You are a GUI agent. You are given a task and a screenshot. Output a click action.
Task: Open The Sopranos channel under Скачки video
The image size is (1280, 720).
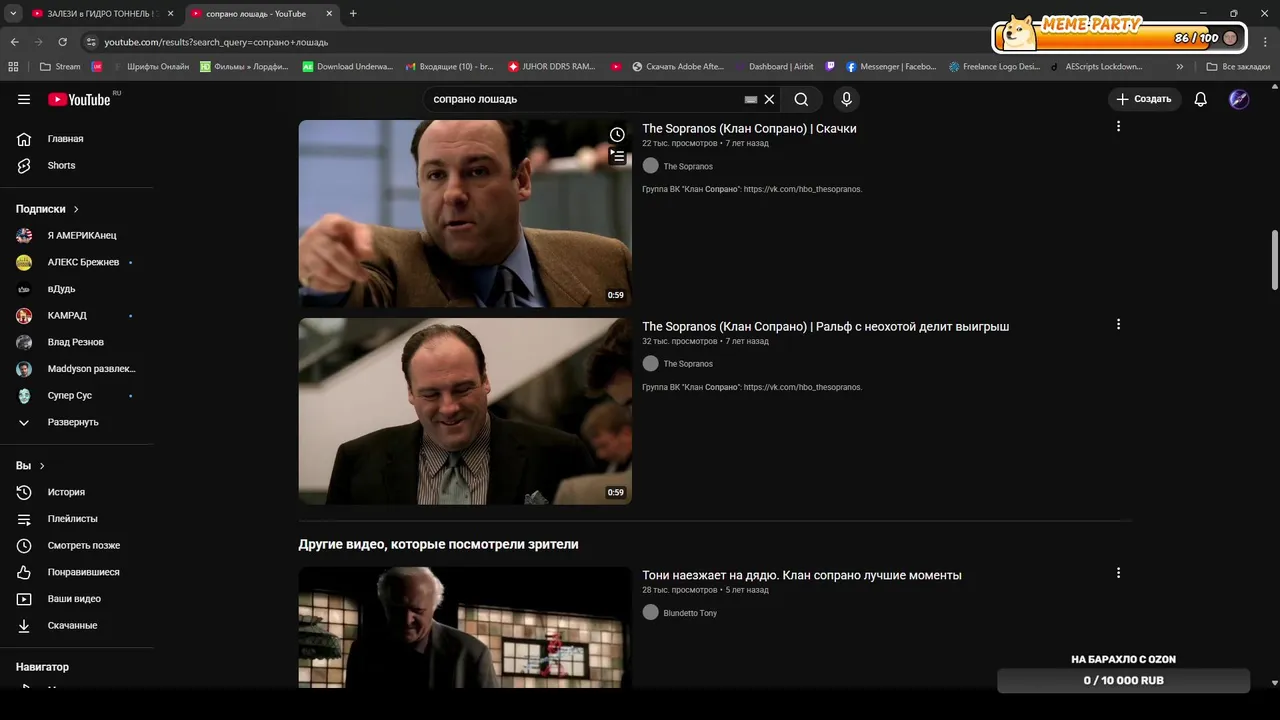tap(688, 166)
